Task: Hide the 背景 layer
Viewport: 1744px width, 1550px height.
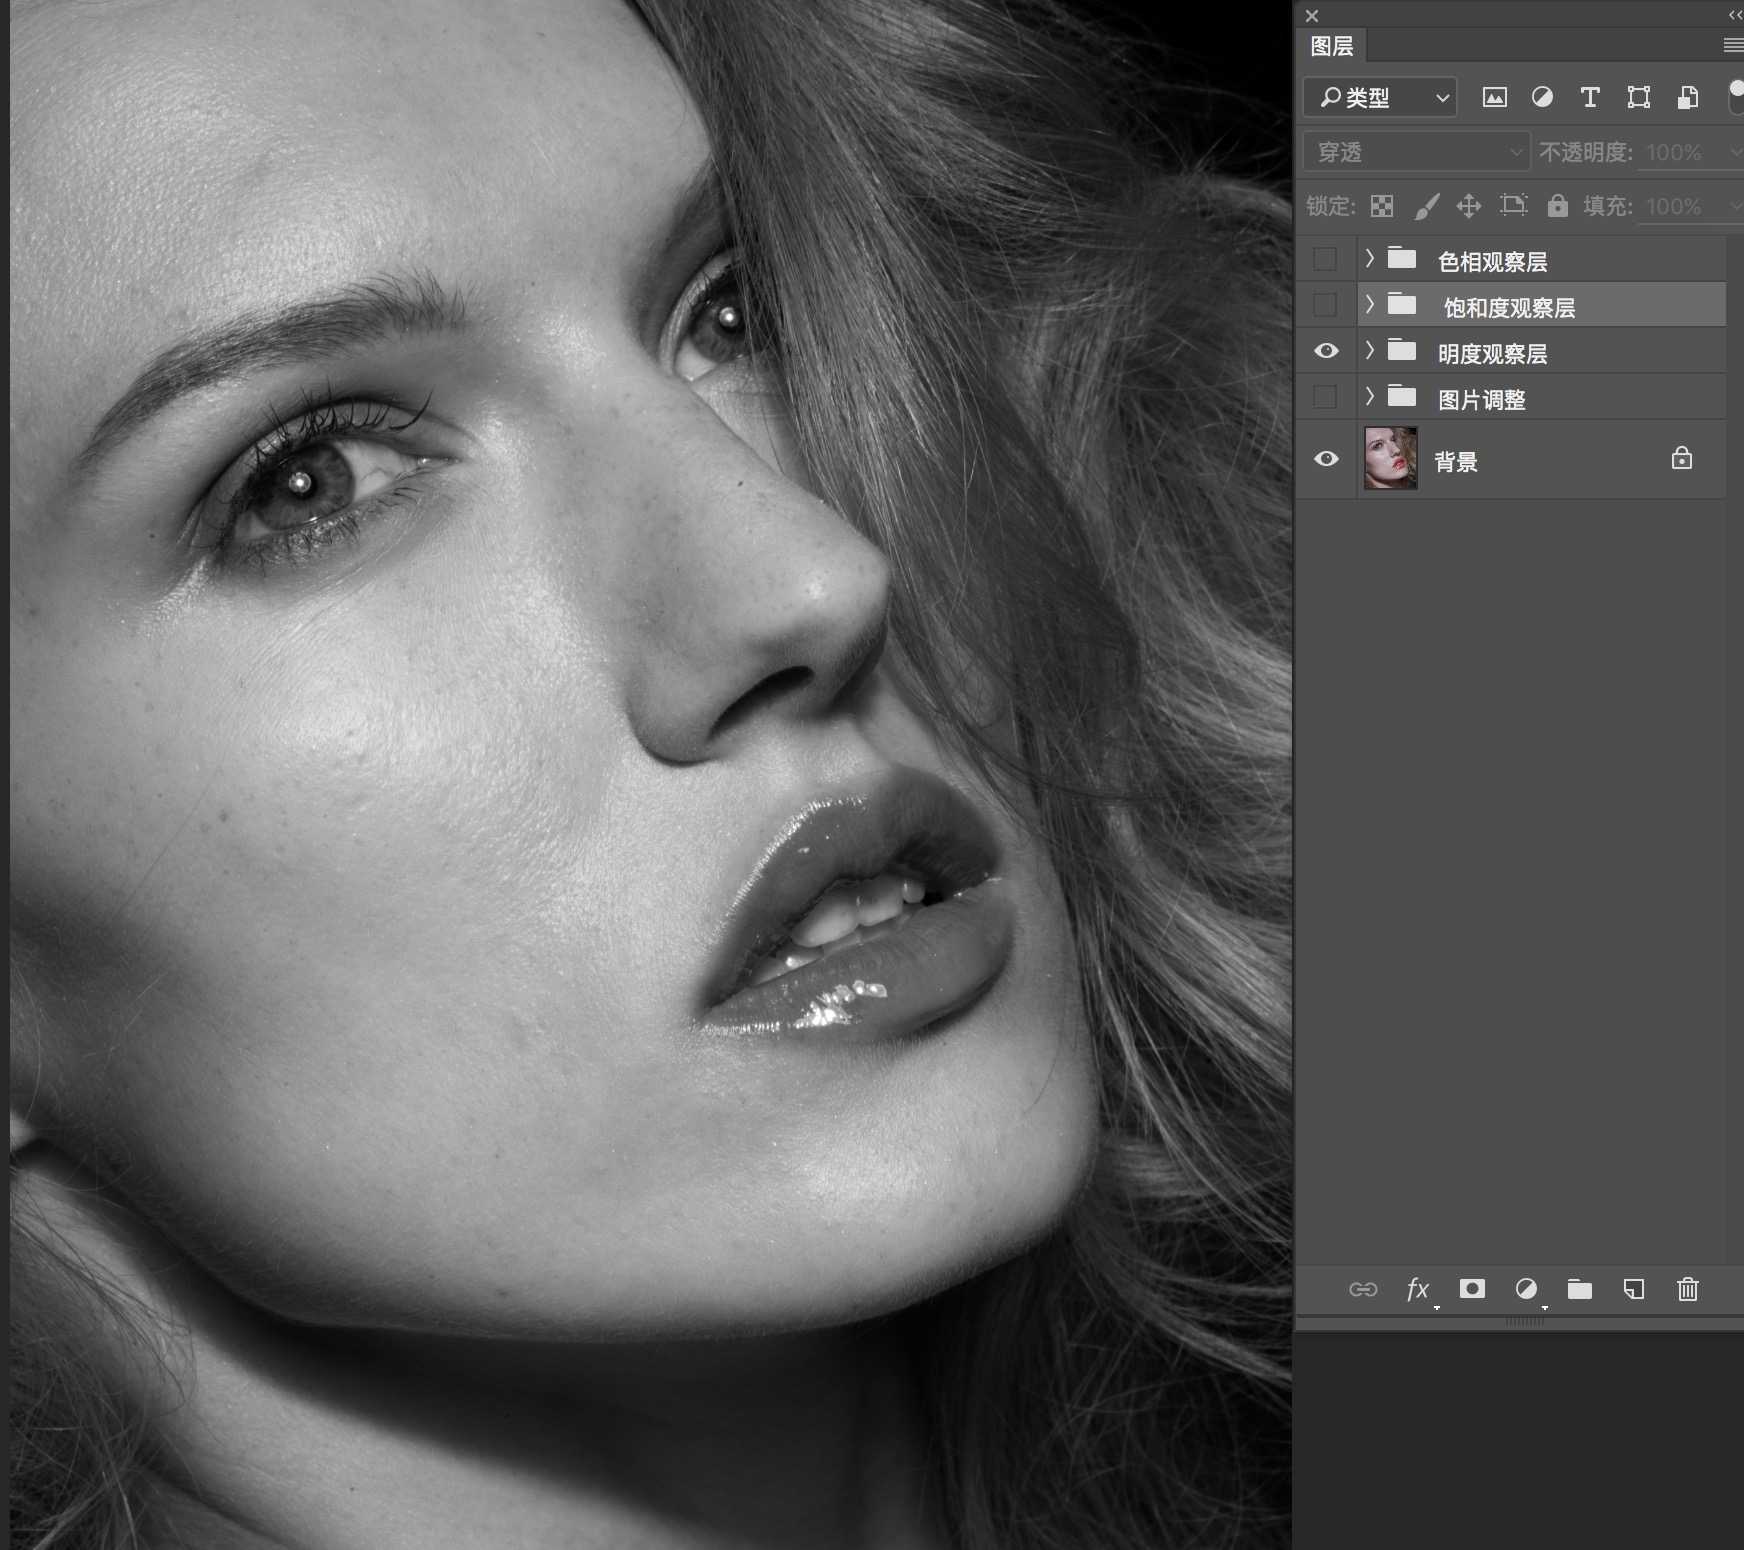Action: point(1326,459)
